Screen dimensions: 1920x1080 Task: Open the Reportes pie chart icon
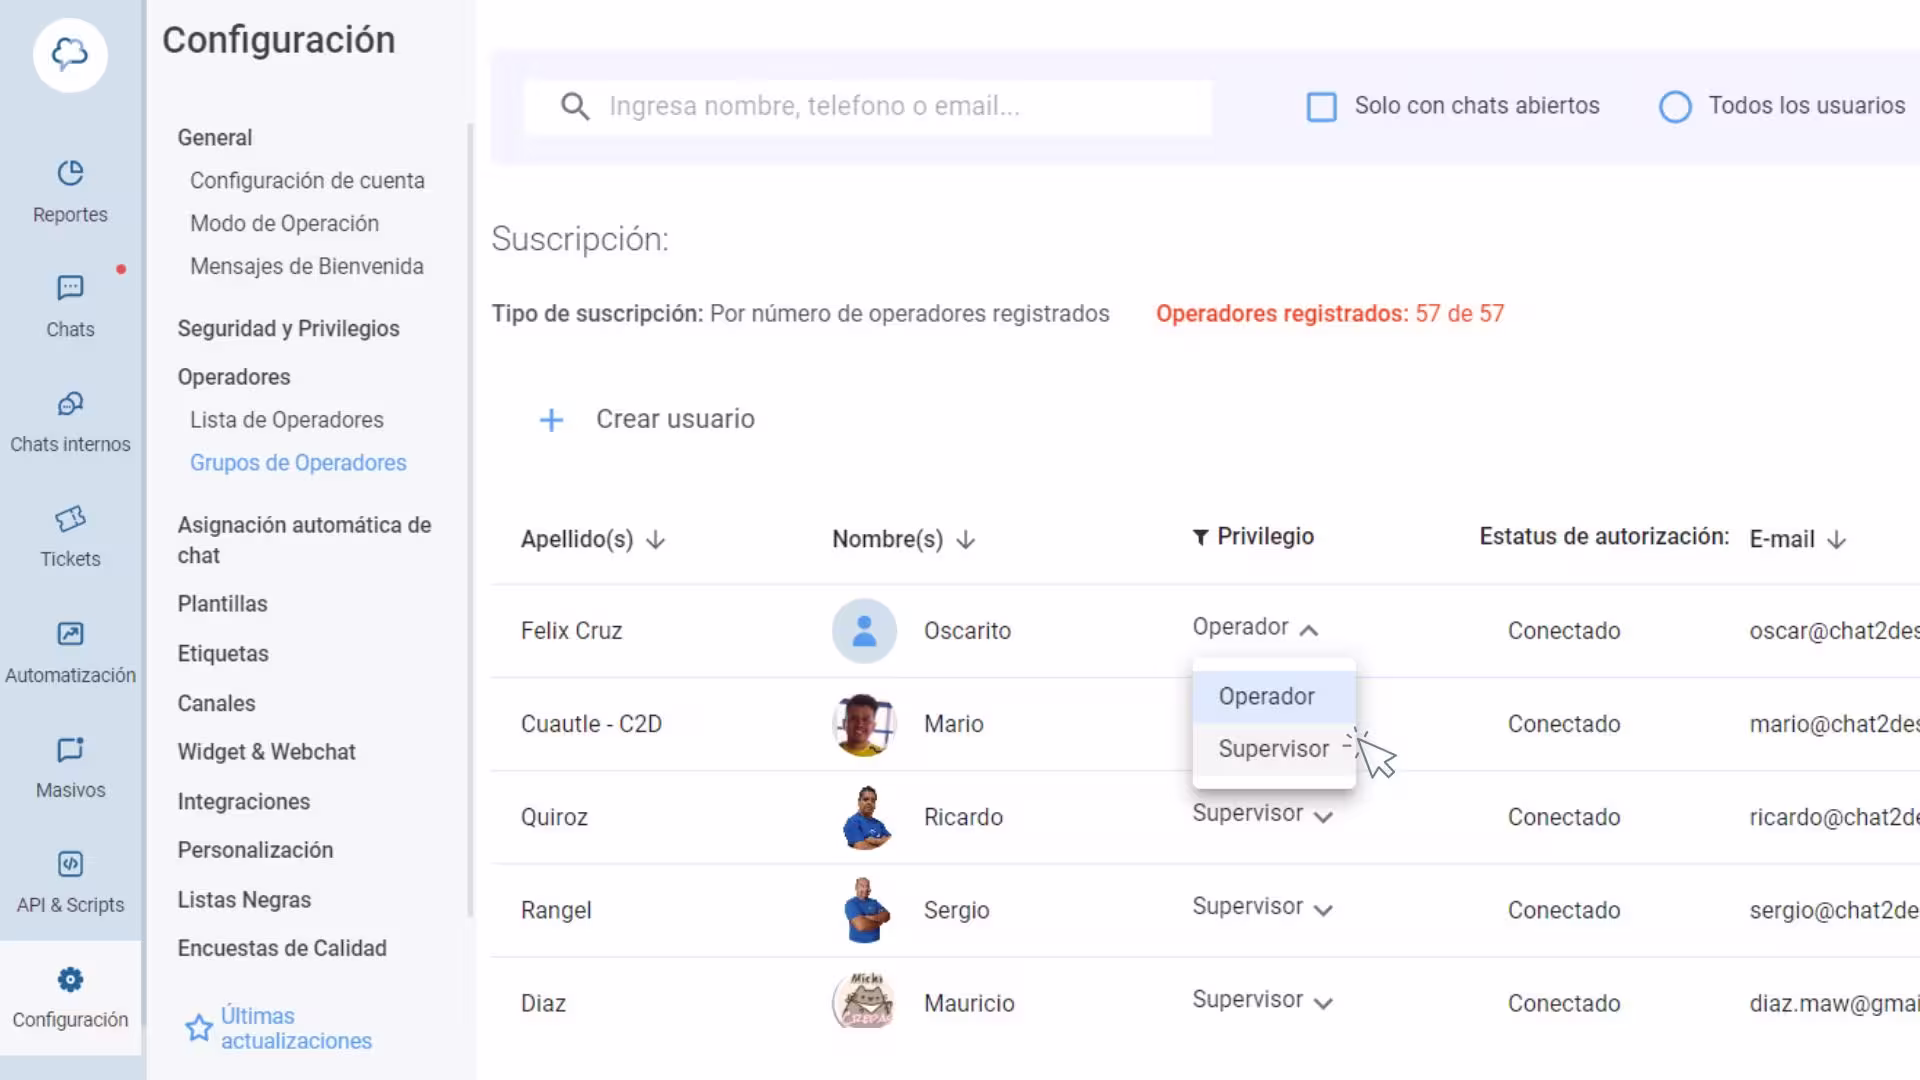pos(70,173)
